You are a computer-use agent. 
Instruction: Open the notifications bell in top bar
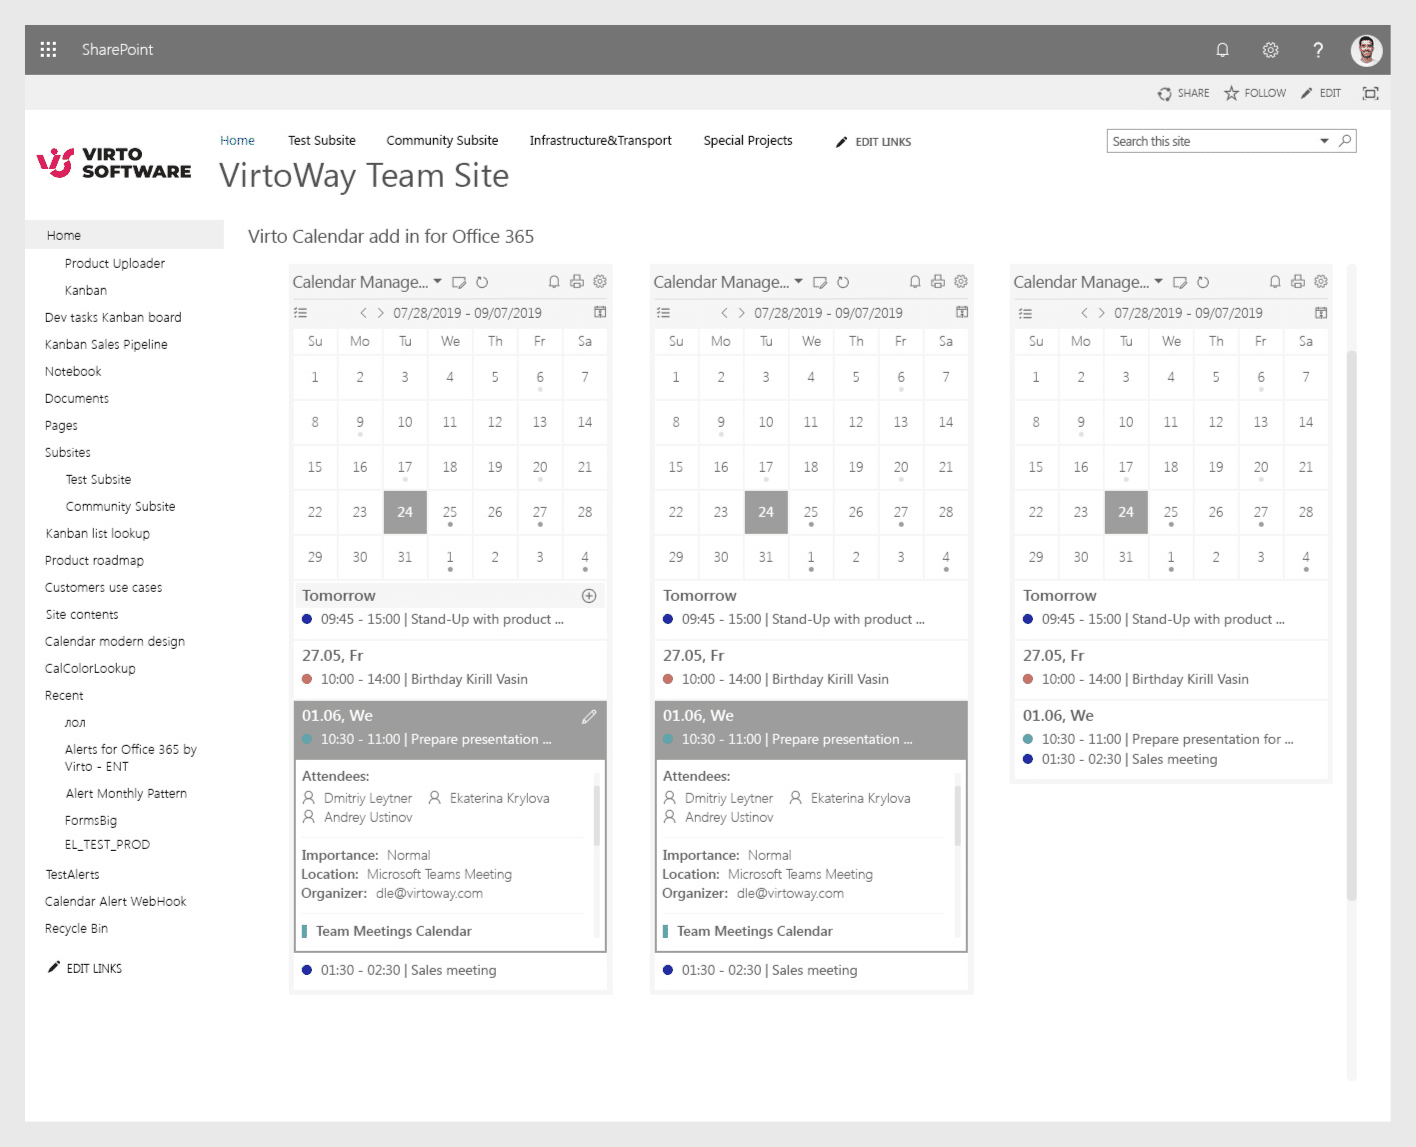[x=1222, y=50]
